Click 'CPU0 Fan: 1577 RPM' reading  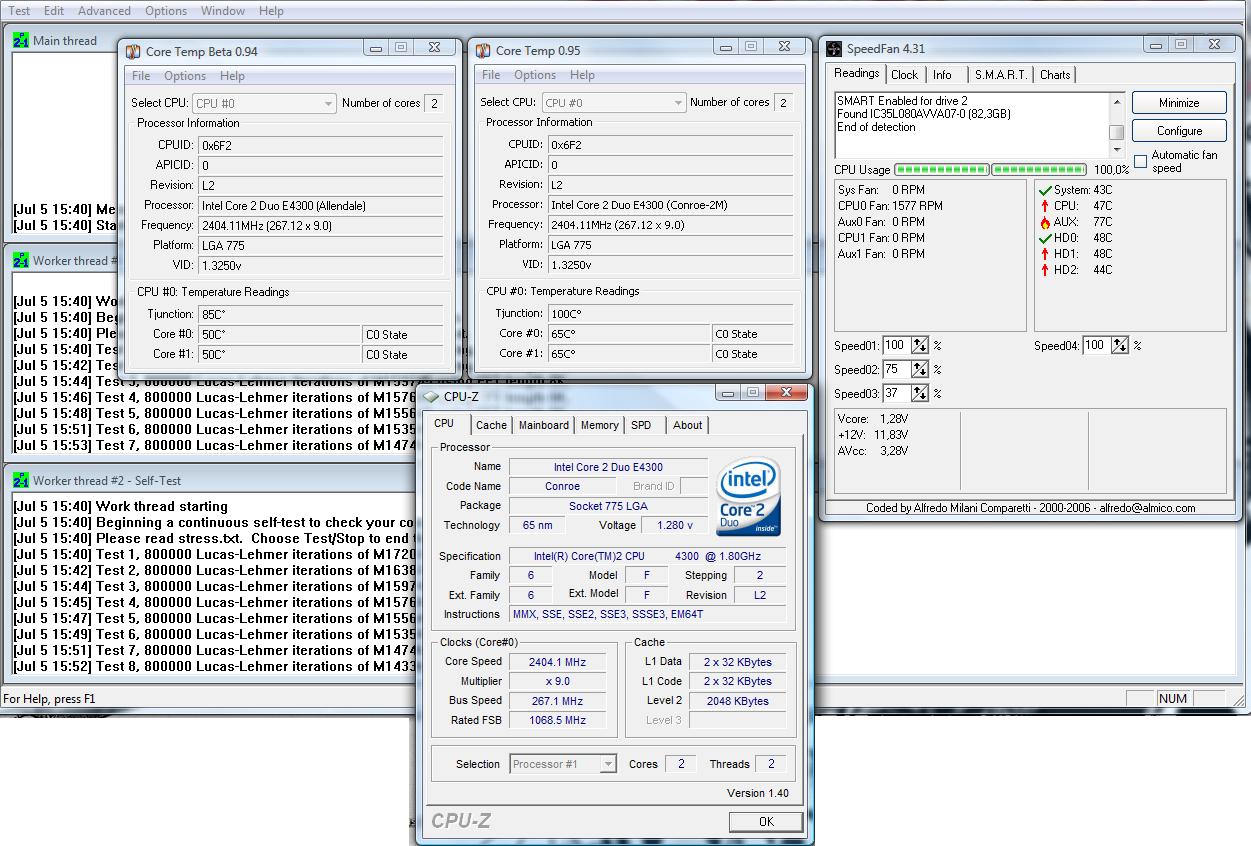[890, 206]
